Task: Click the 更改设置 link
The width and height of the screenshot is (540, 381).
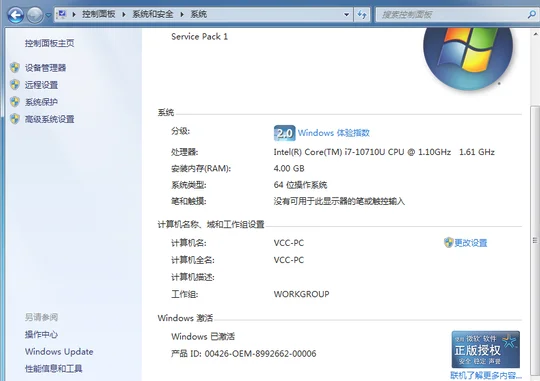Action: [470, 243]
